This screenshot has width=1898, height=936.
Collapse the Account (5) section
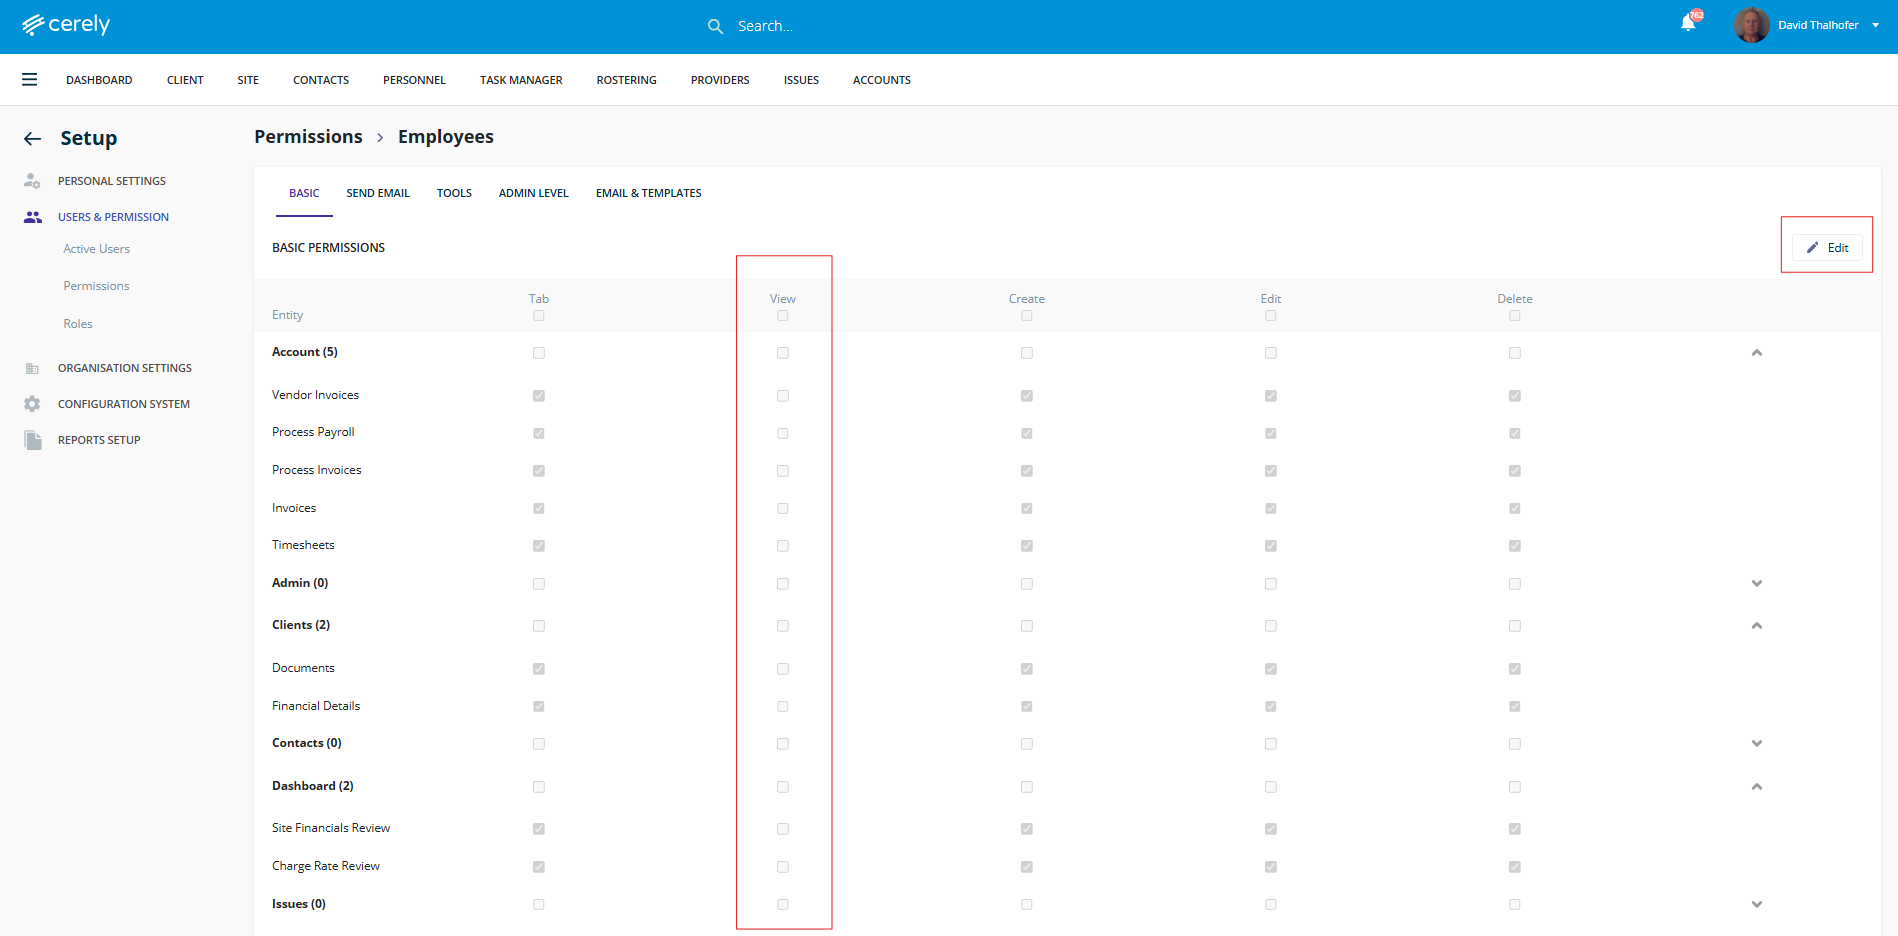[1757, 353]
